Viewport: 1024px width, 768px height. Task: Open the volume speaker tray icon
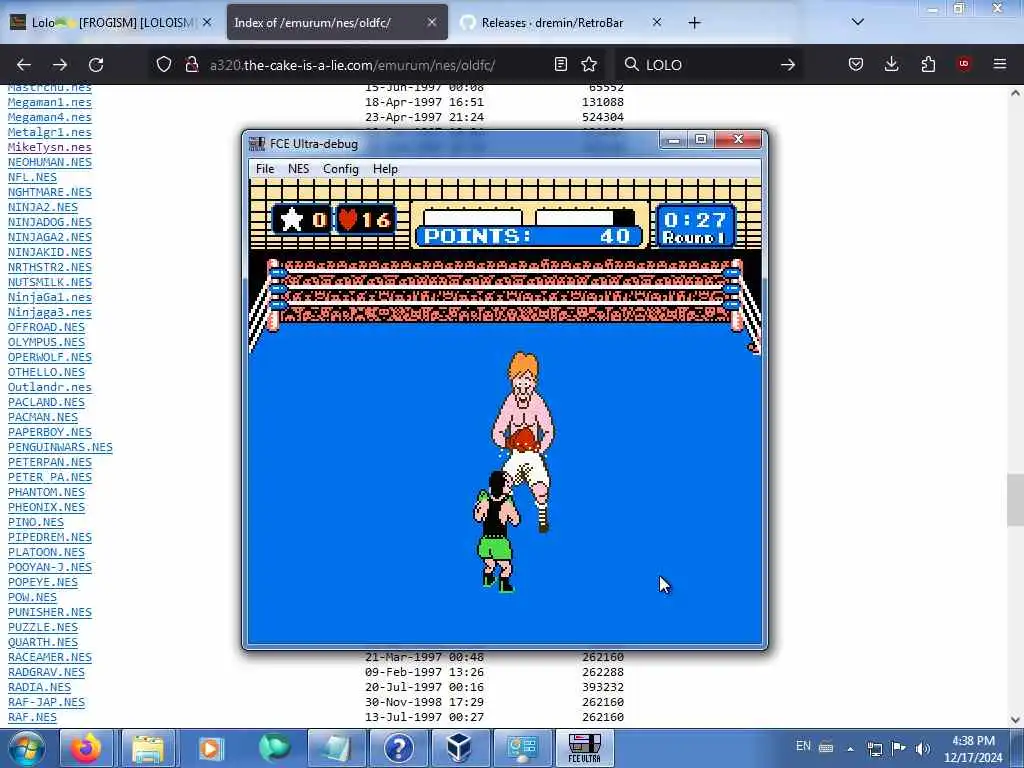pyautogui.click(x=923, y=748)
